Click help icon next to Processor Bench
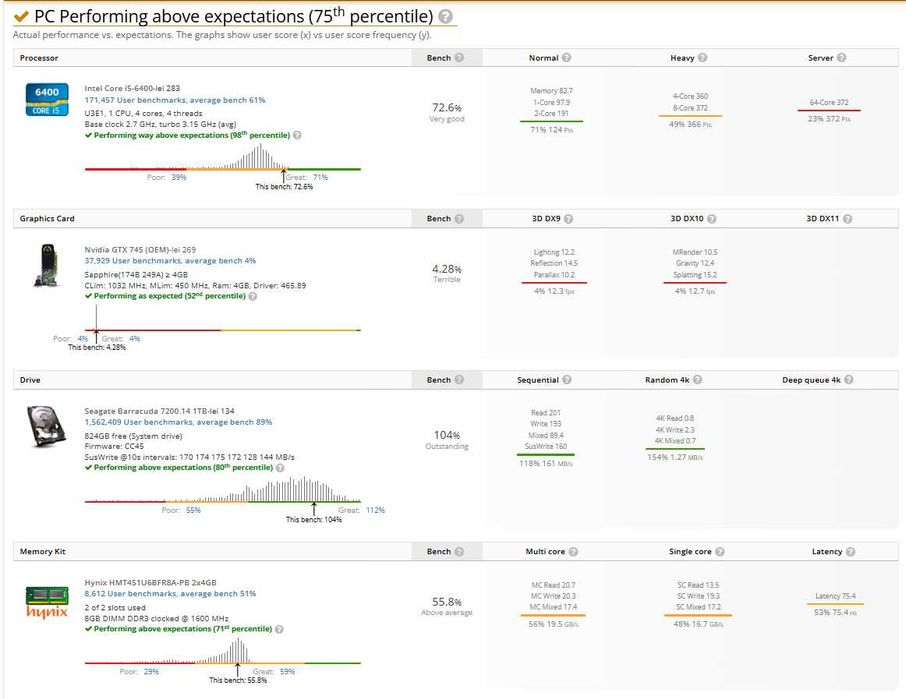This screenshot has width=906, height=699. pos(459,58)
